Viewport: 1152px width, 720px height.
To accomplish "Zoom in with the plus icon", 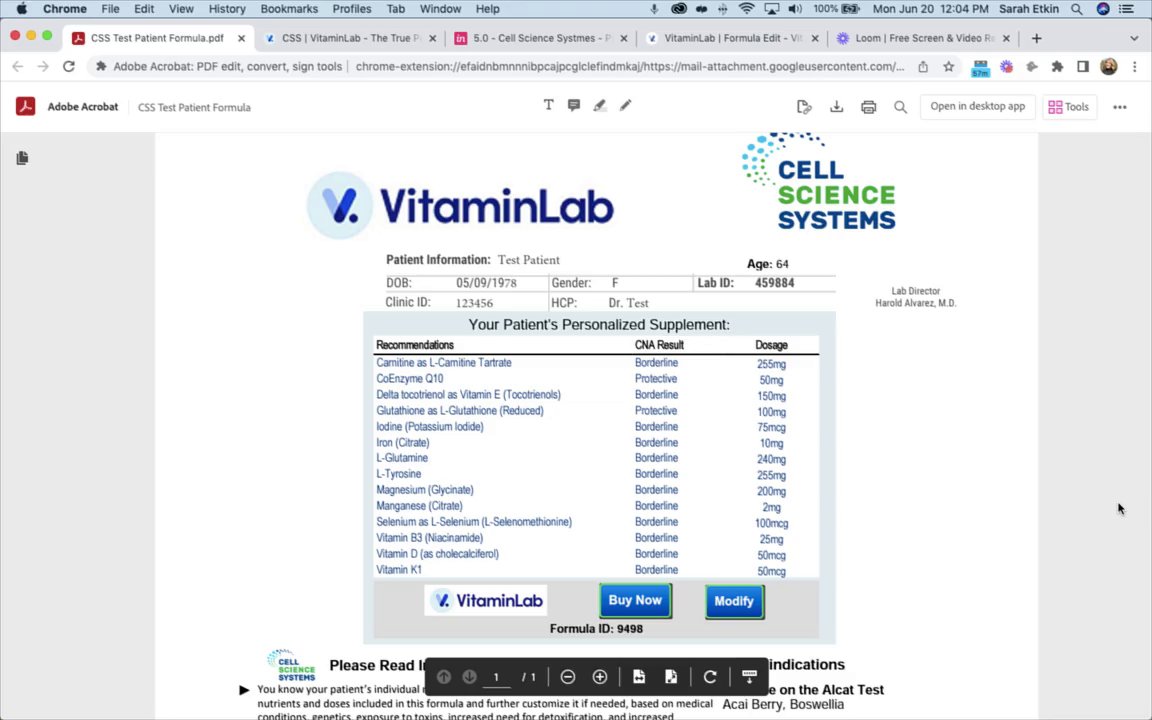I will [x=600, y=677].
